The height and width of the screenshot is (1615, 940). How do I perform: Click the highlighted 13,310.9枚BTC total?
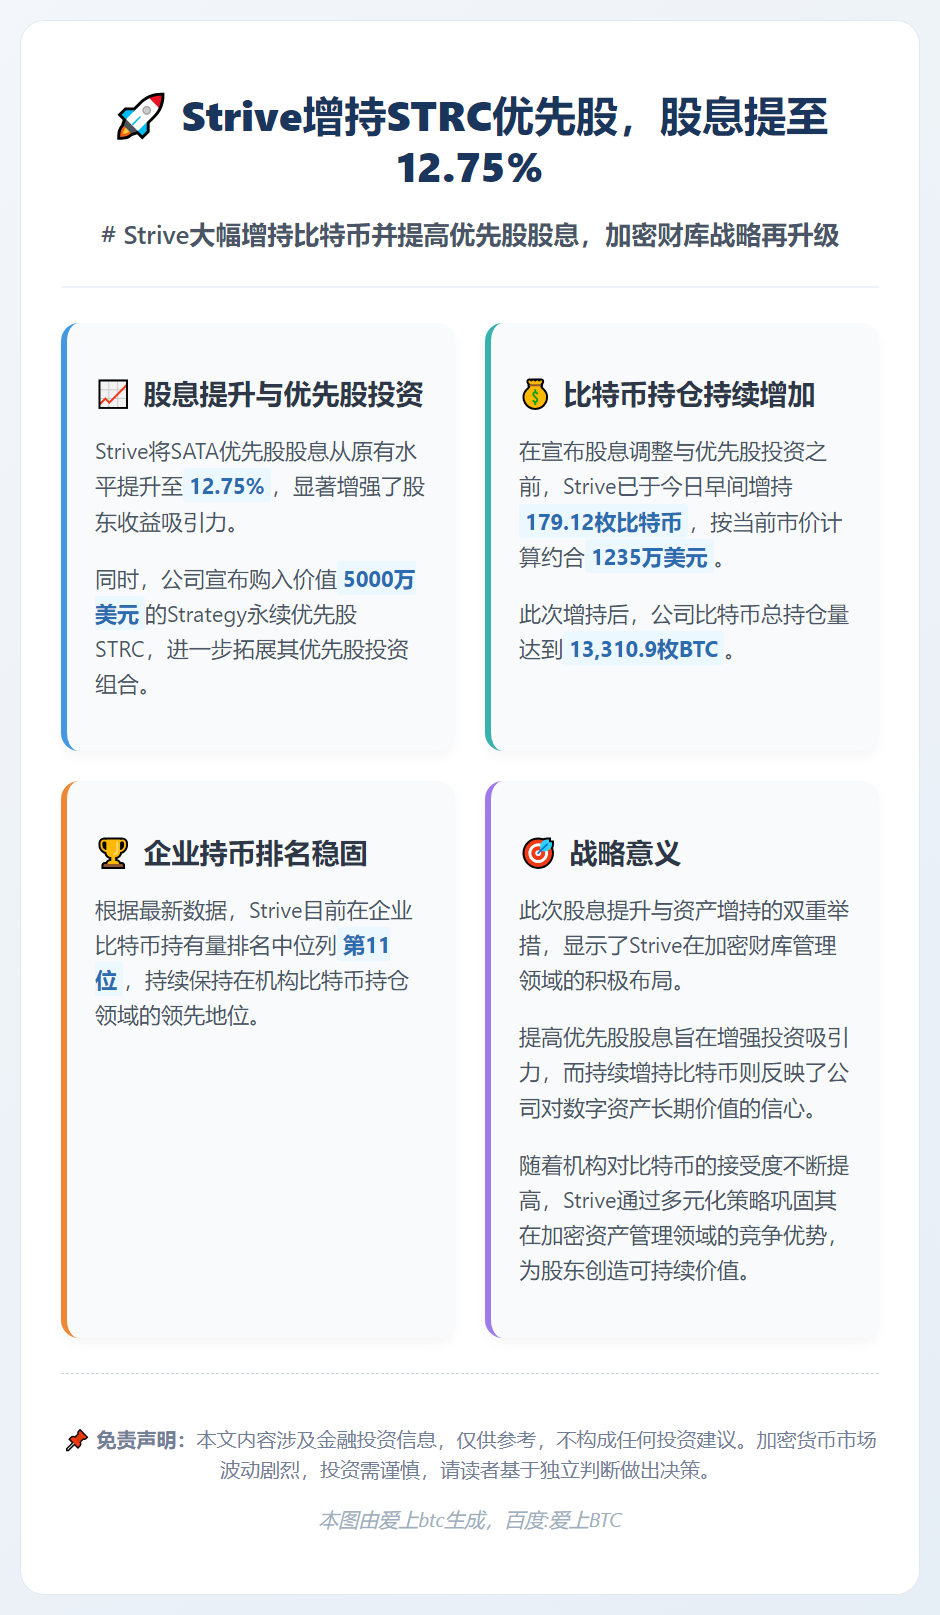[x=643, y=650]
